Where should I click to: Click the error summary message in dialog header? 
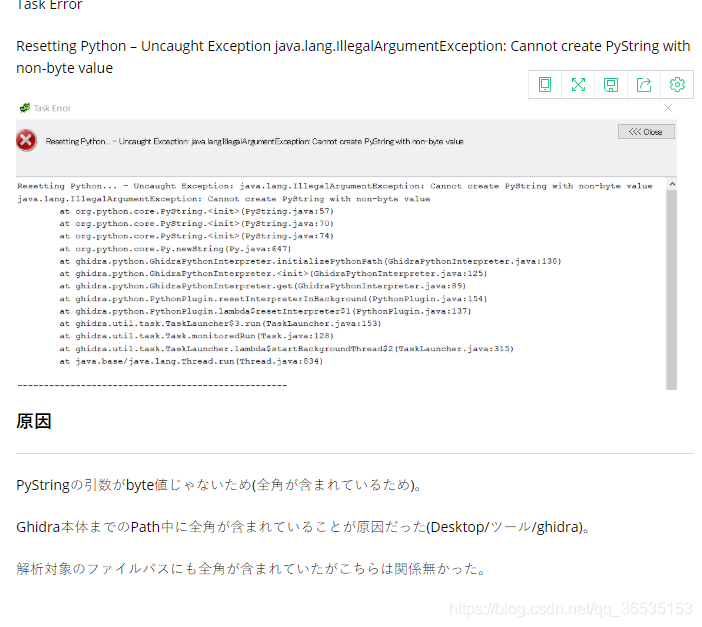point(254,142)
